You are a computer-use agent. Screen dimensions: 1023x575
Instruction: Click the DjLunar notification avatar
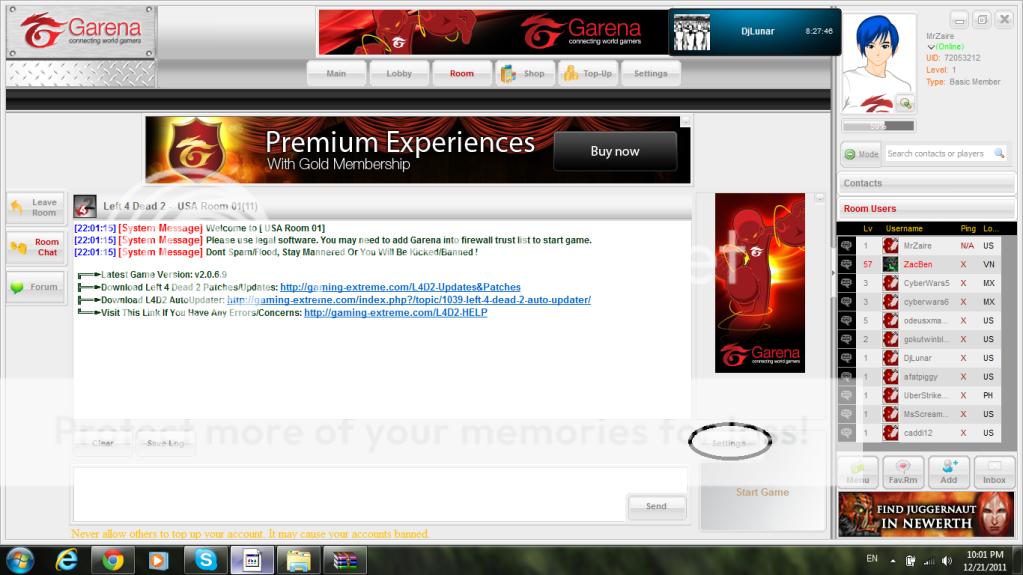(x=692, y=31)
